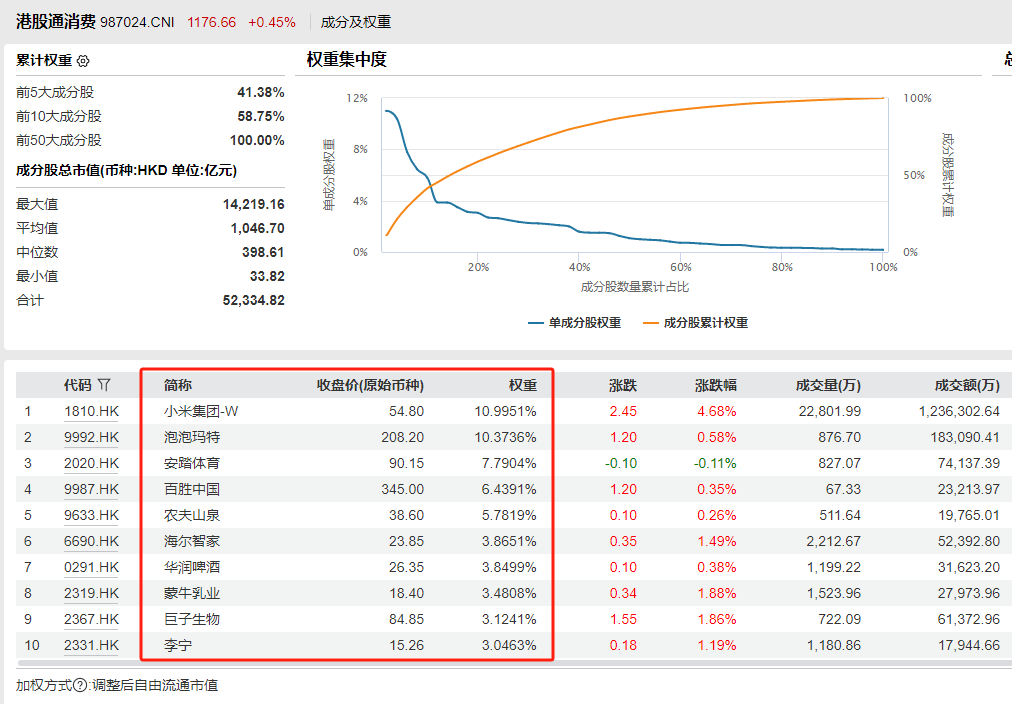
Task: Click the 最大值 market cap 14,219.16
Action: [254, 204]
